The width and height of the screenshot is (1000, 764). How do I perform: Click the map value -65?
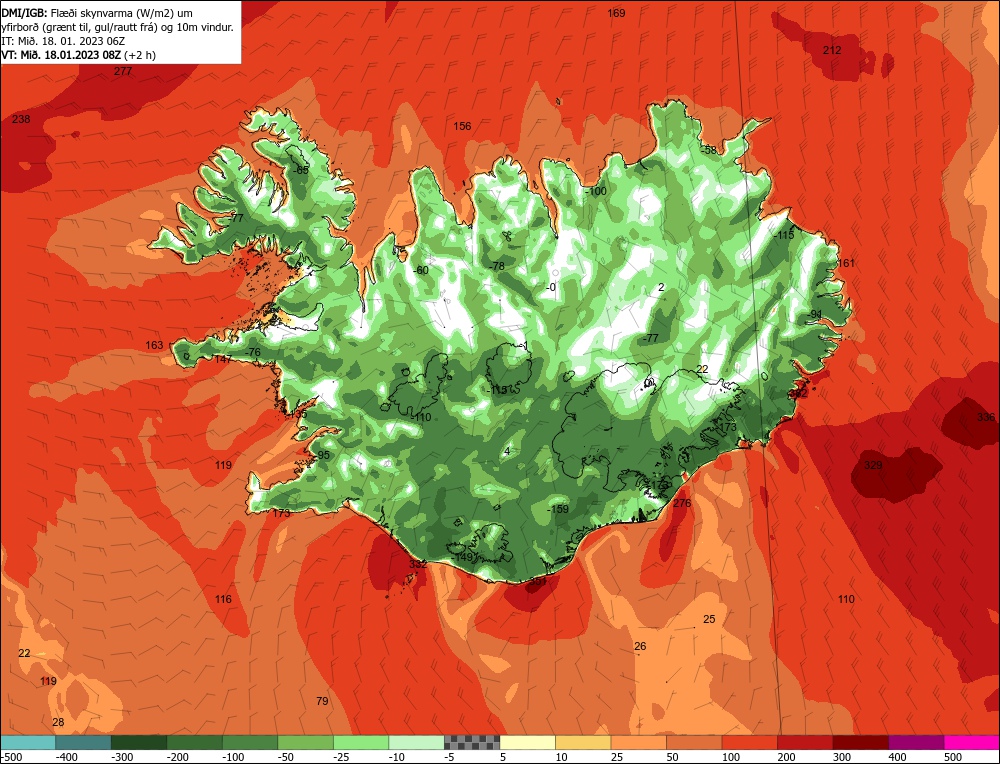[301, 170]
